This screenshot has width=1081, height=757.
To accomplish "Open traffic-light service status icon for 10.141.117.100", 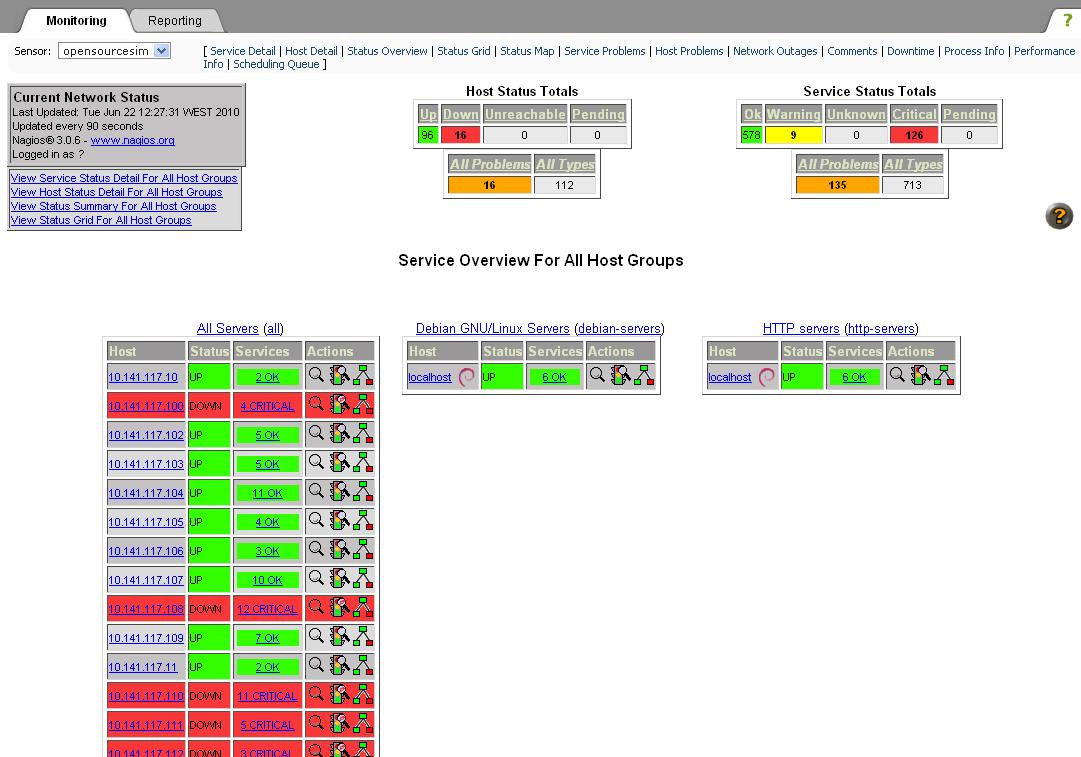I will [x=339, y=404].
